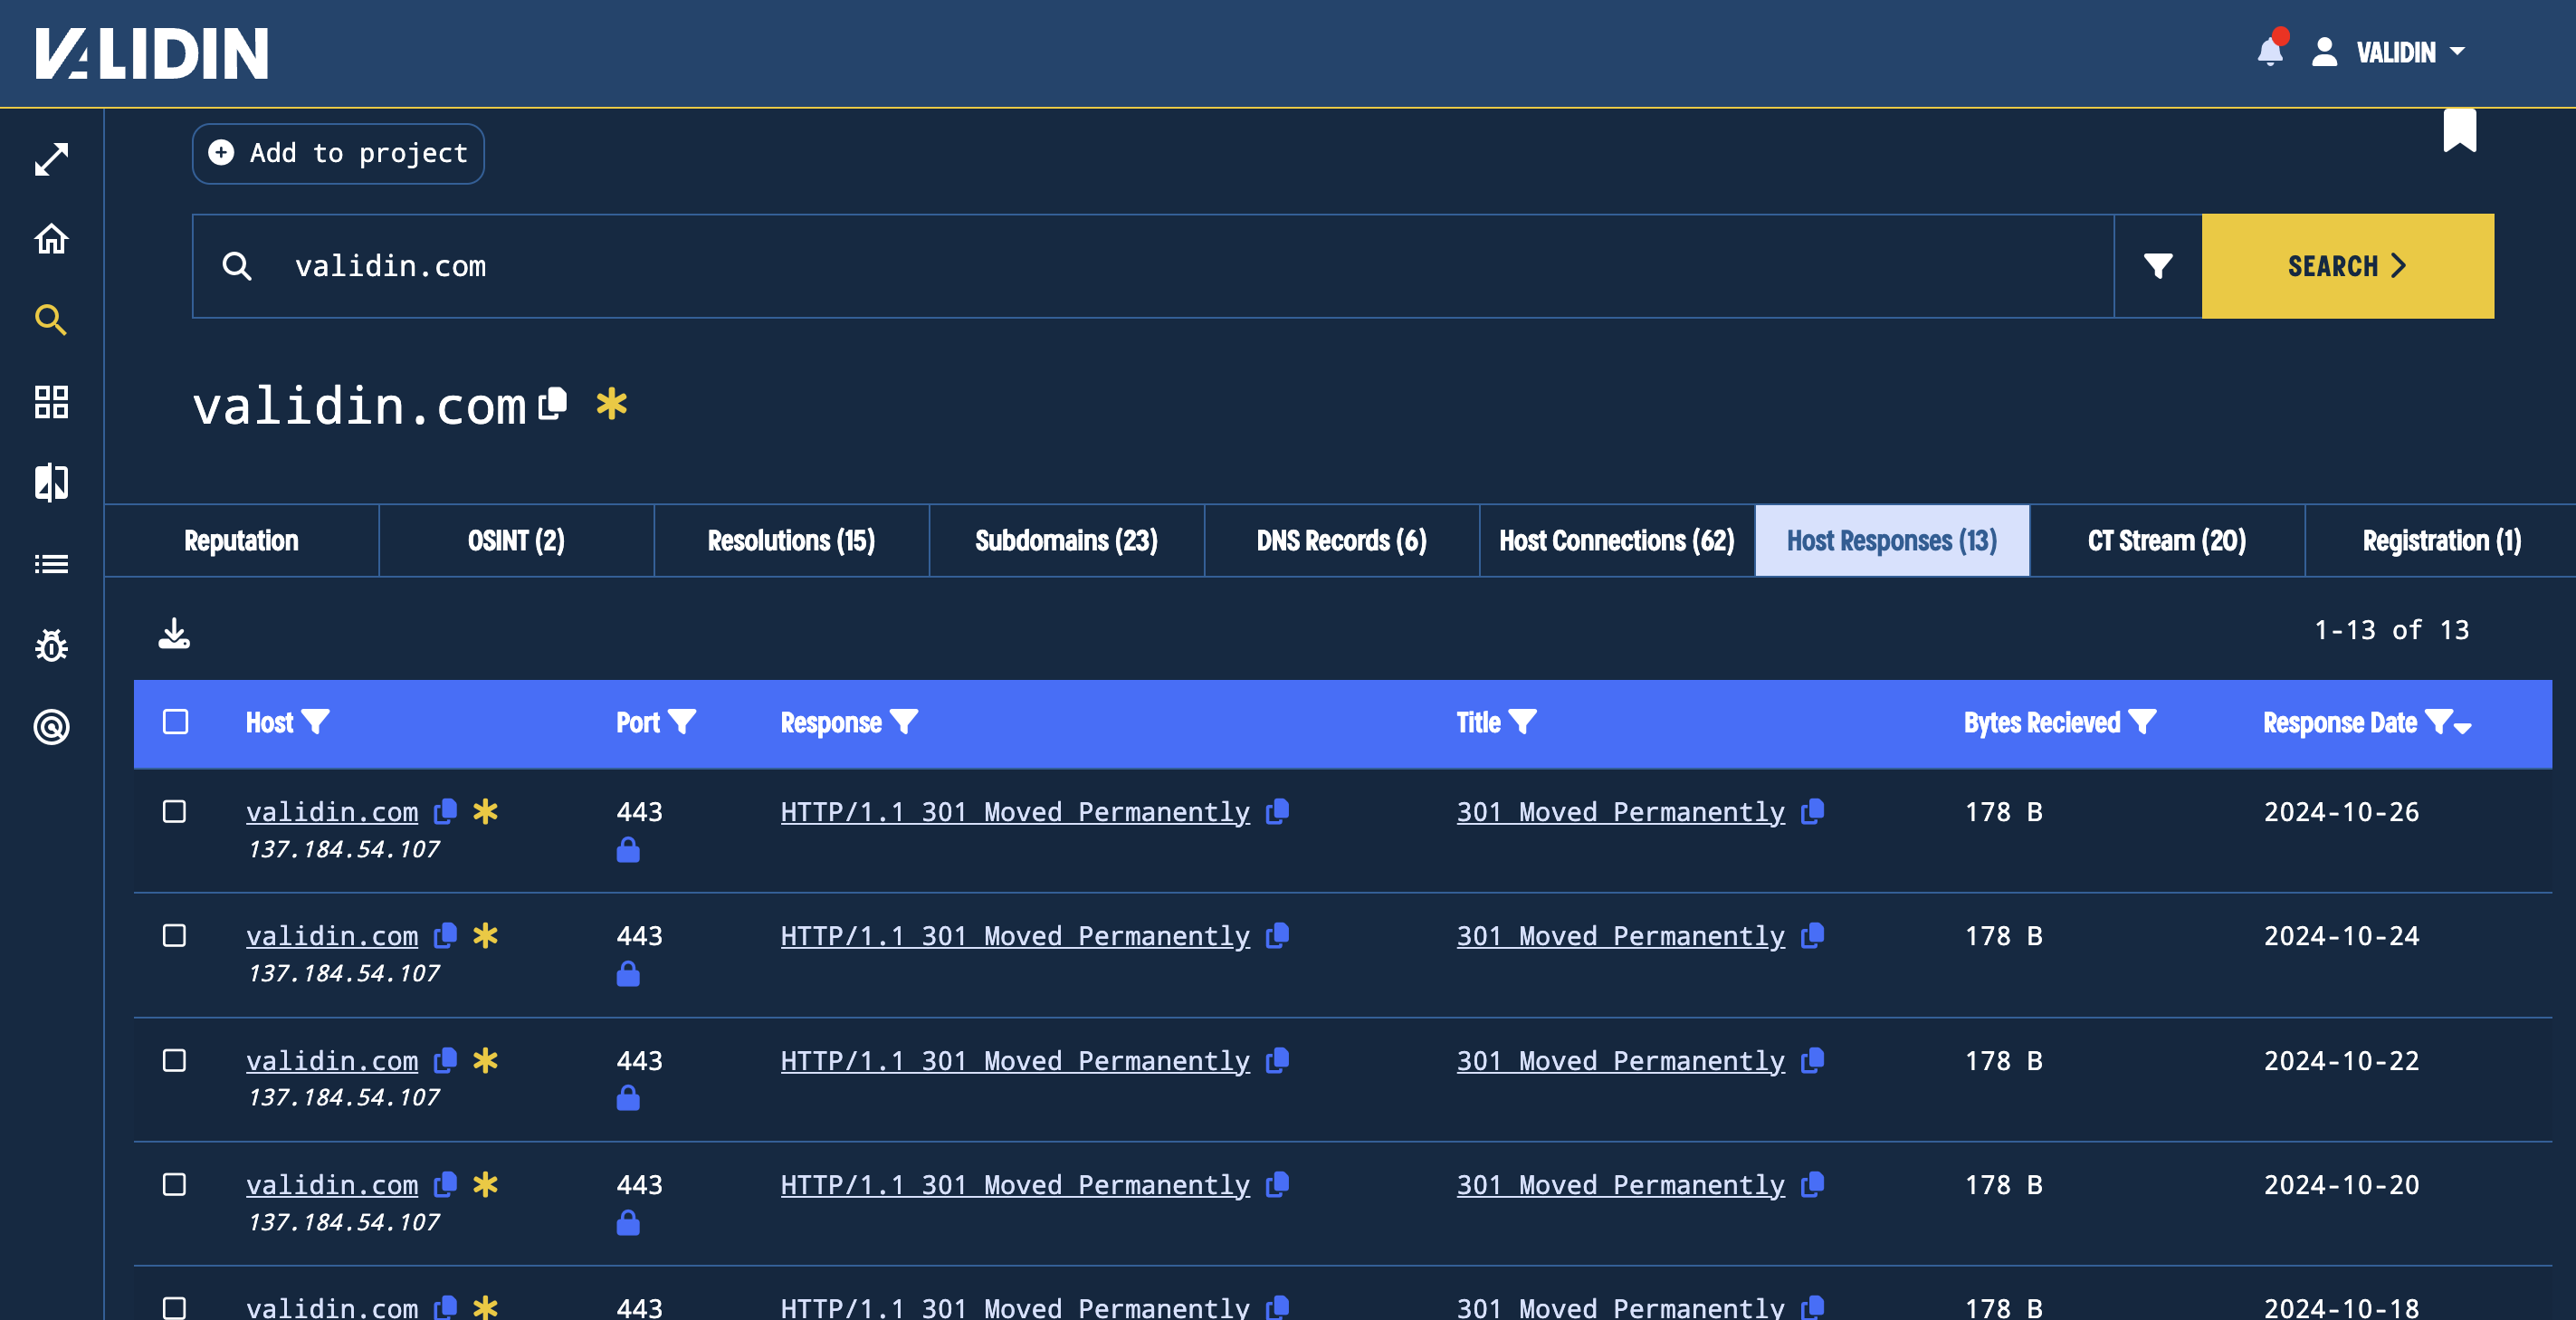Click the yellow asterisk beside validin.com heading
The height and width of the screenshot is (1320, 2576).
point(611,404)
